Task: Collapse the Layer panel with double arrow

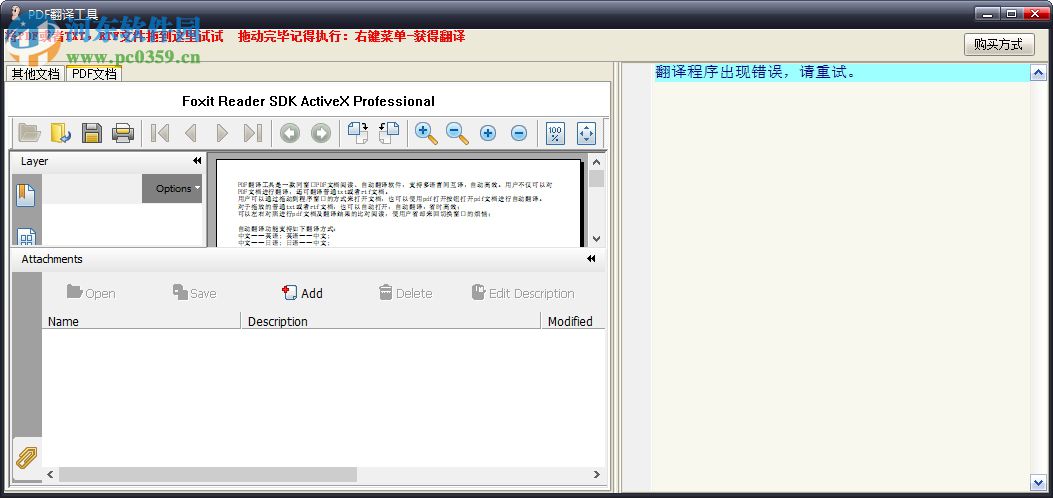Action: tap(197, 161)
